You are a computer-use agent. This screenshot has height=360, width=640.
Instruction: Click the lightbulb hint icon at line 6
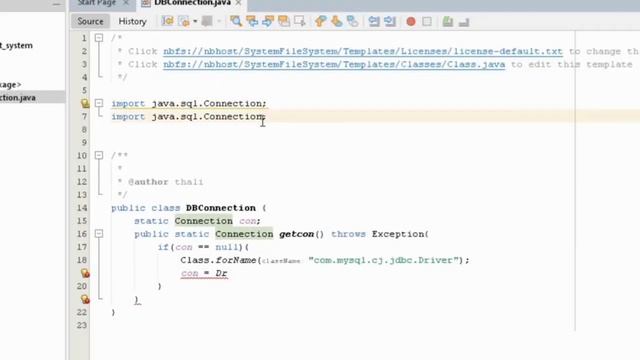84,103
